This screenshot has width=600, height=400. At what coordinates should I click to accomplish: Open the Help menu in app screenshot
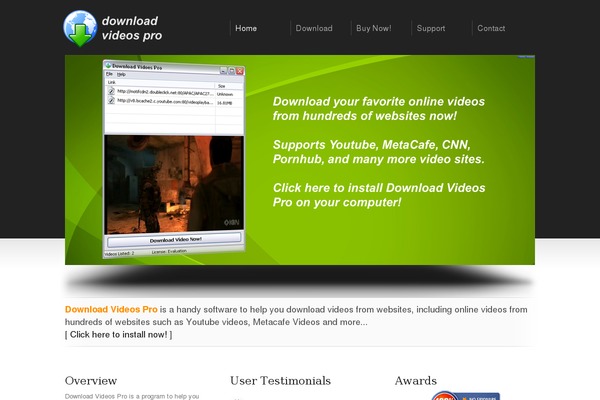coord(121,74)
